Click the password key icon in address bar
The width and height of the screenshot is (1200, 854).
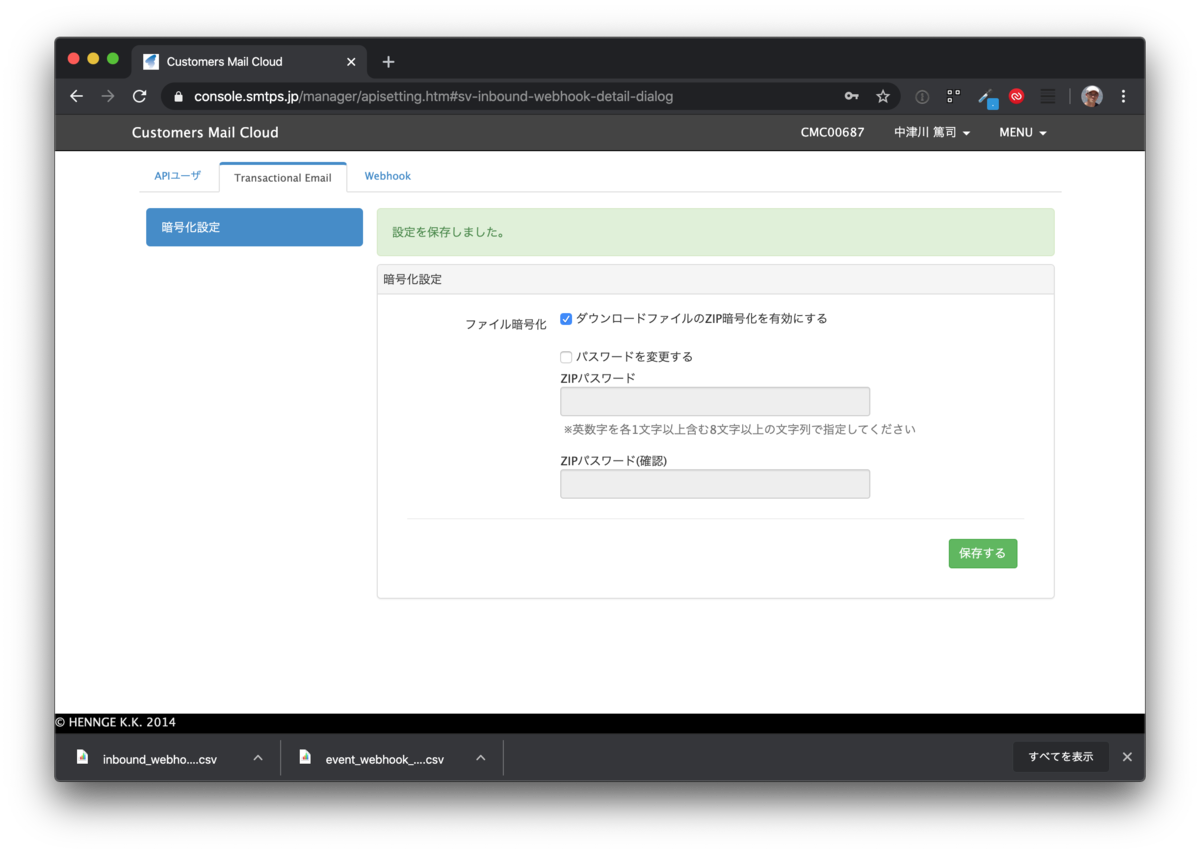pyautogui.click(x=851, y=96)
